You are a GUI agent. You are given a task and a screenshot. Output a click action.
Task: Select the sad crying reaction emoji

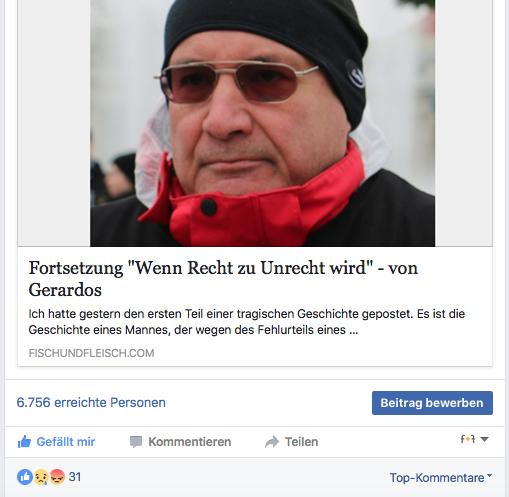coord(41,477)
